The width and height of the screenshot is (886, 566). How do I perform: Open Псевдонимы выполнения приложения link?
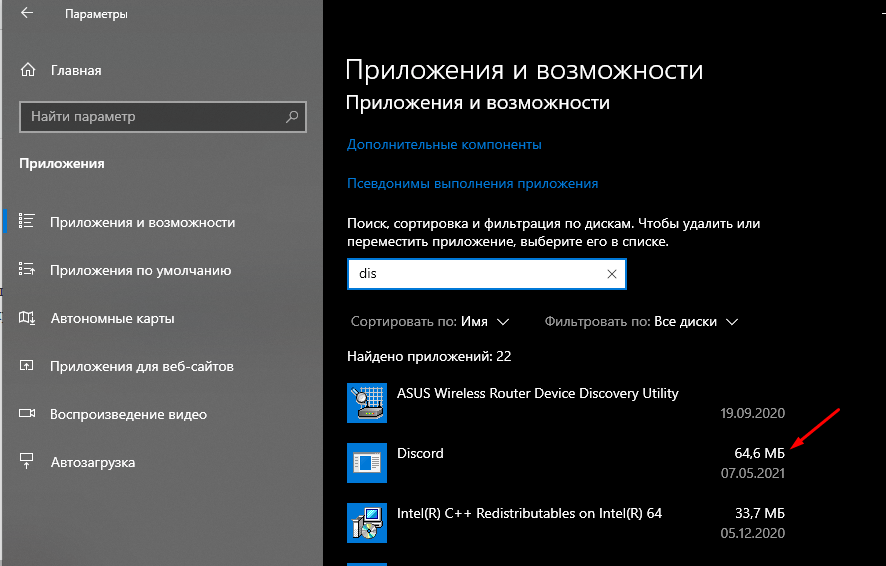point(472,184)
